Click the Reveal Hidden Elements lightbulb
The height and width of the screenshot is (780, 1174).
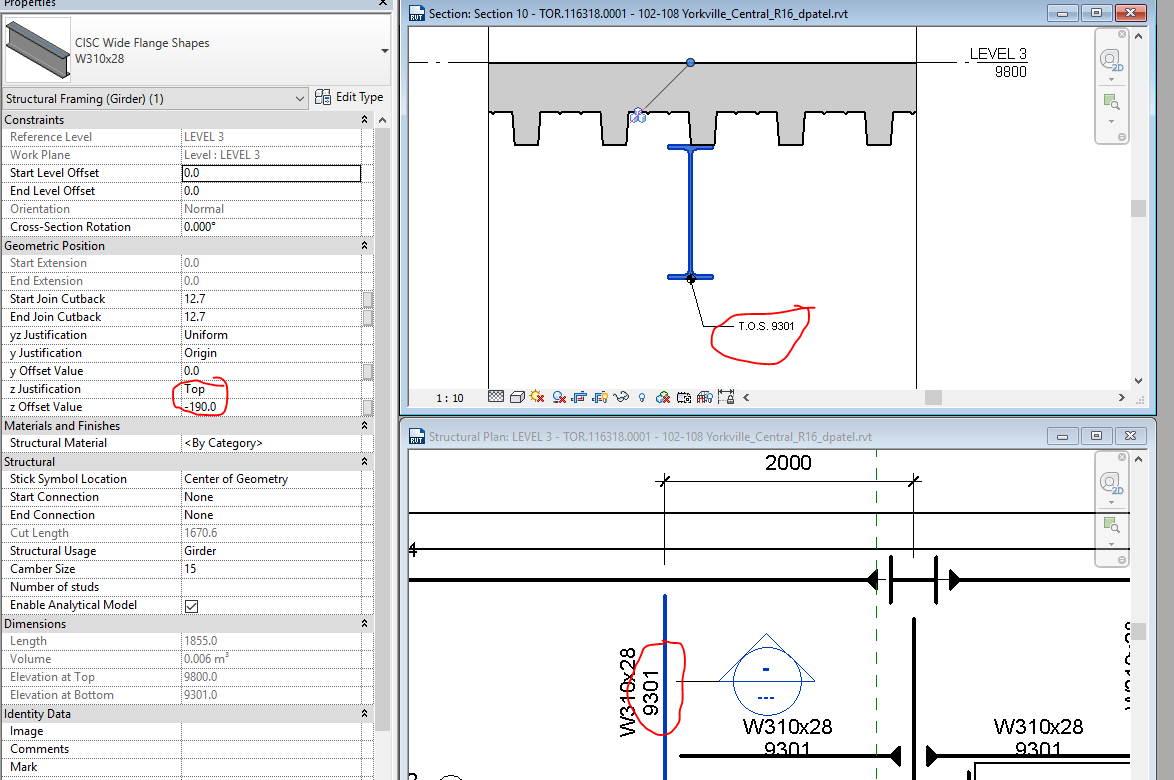[641, 396]
